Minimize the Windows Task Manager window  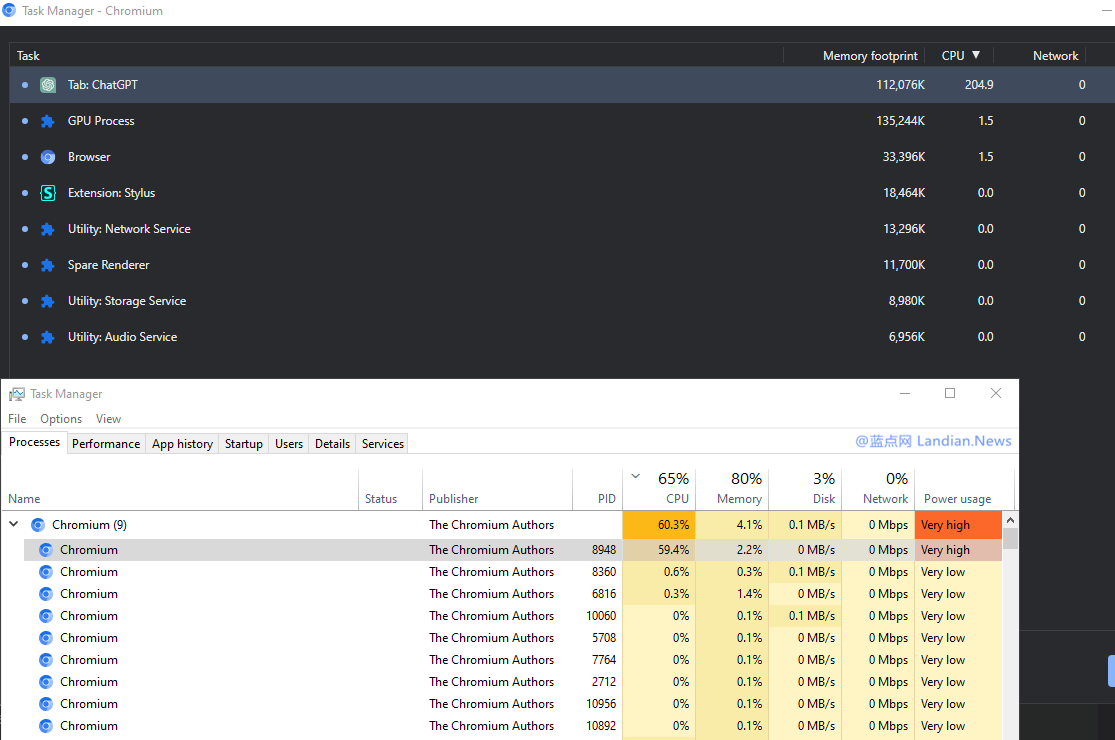tap(905, 393)
